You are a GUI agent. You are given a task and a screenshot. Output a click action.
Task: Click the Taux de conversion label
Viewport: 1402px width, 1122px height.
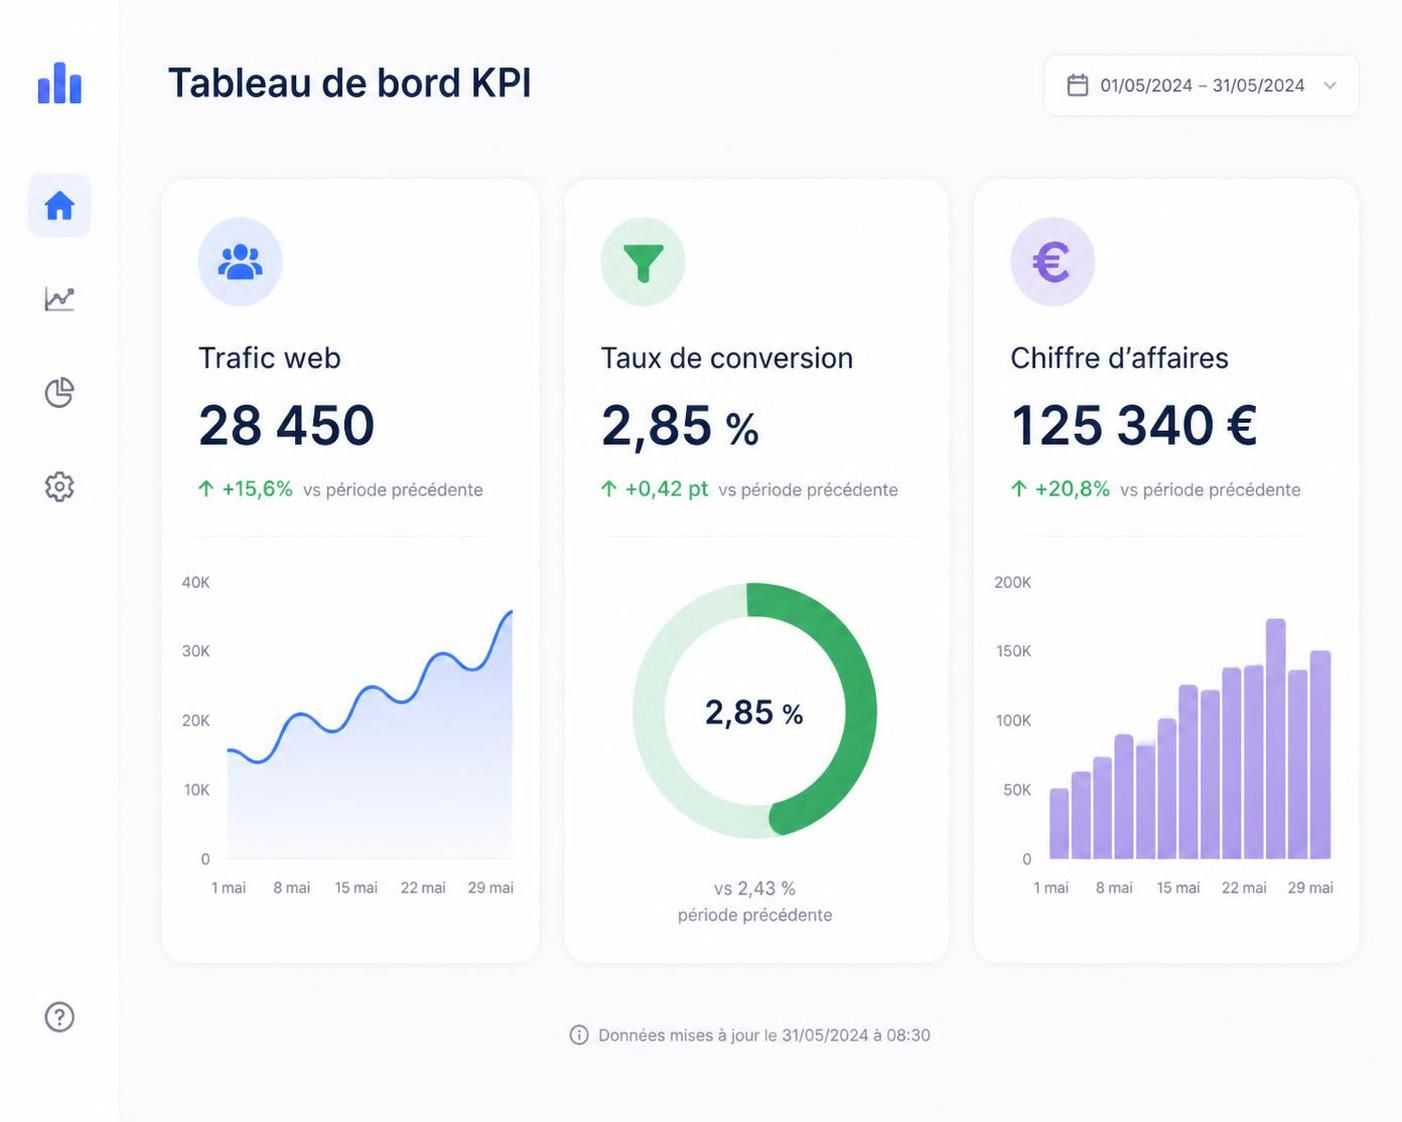point(726,357)
